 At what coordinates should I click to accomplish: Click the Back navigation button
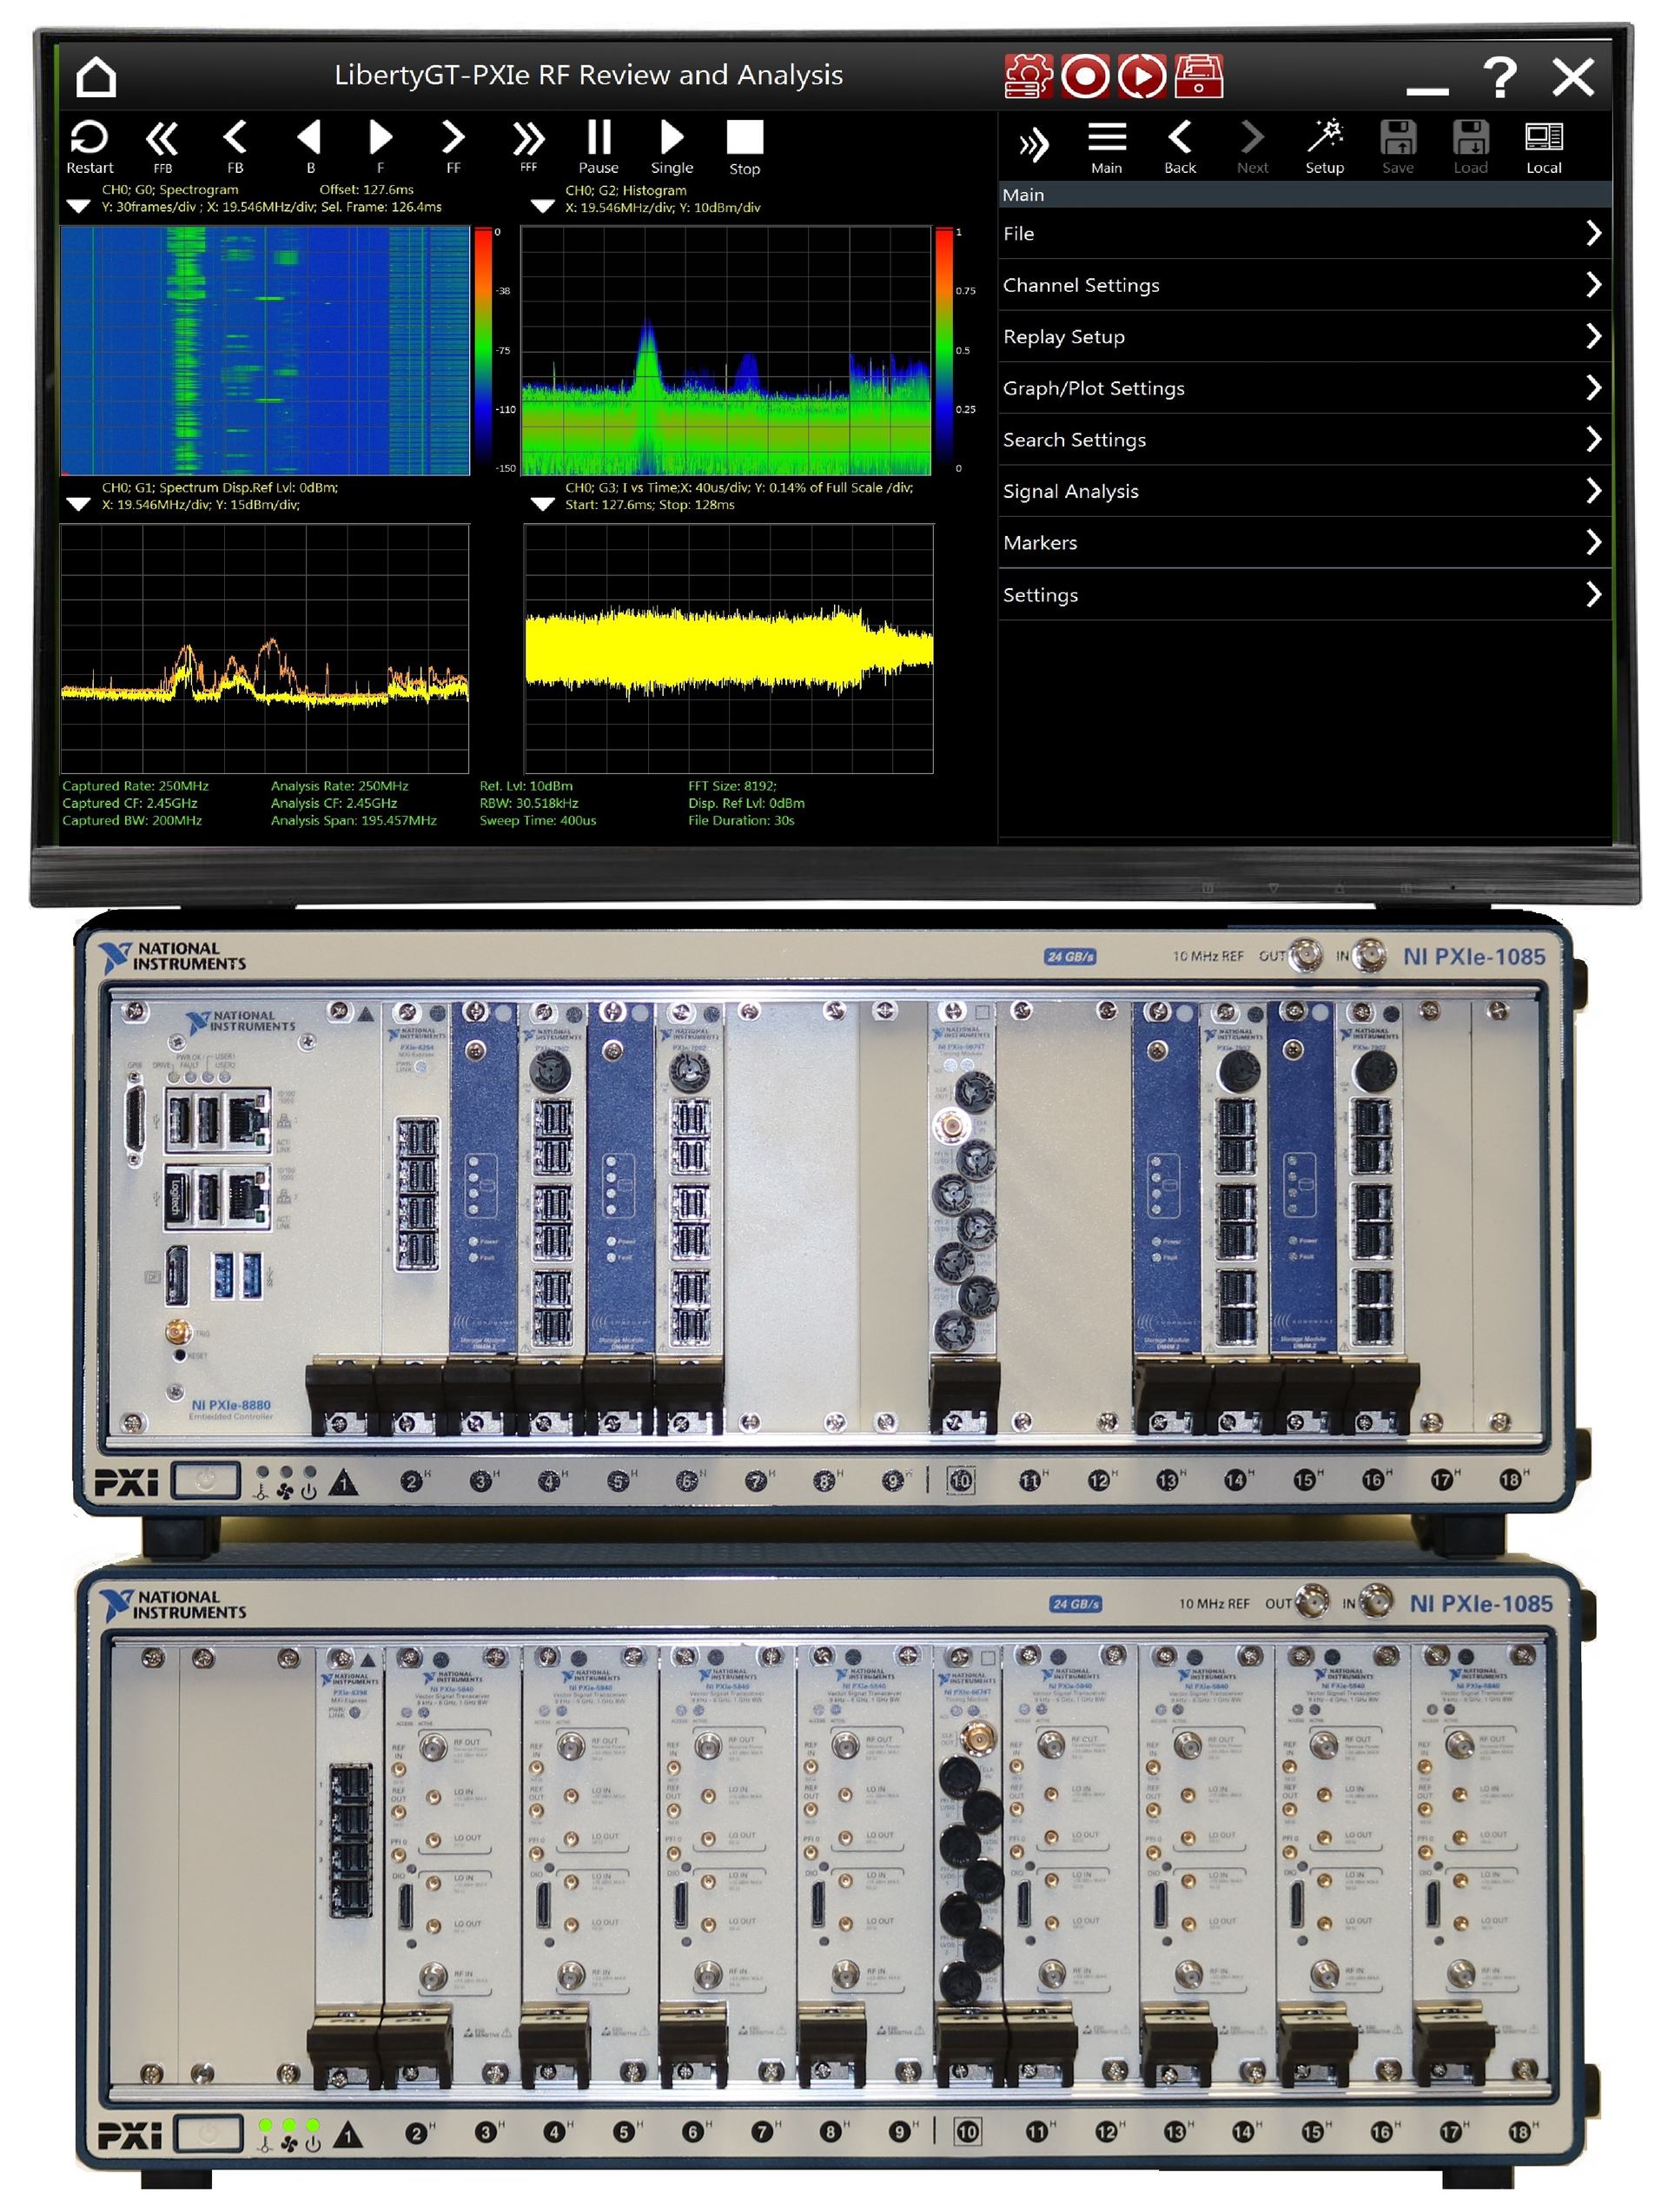tap(1179, 140)
